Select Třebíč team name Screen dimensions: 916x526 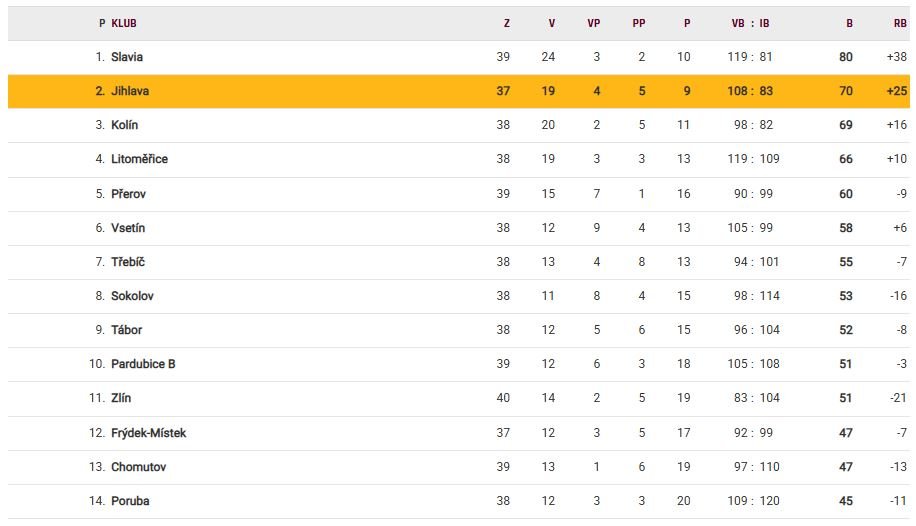pyautogui.click(x=128, y=262)
